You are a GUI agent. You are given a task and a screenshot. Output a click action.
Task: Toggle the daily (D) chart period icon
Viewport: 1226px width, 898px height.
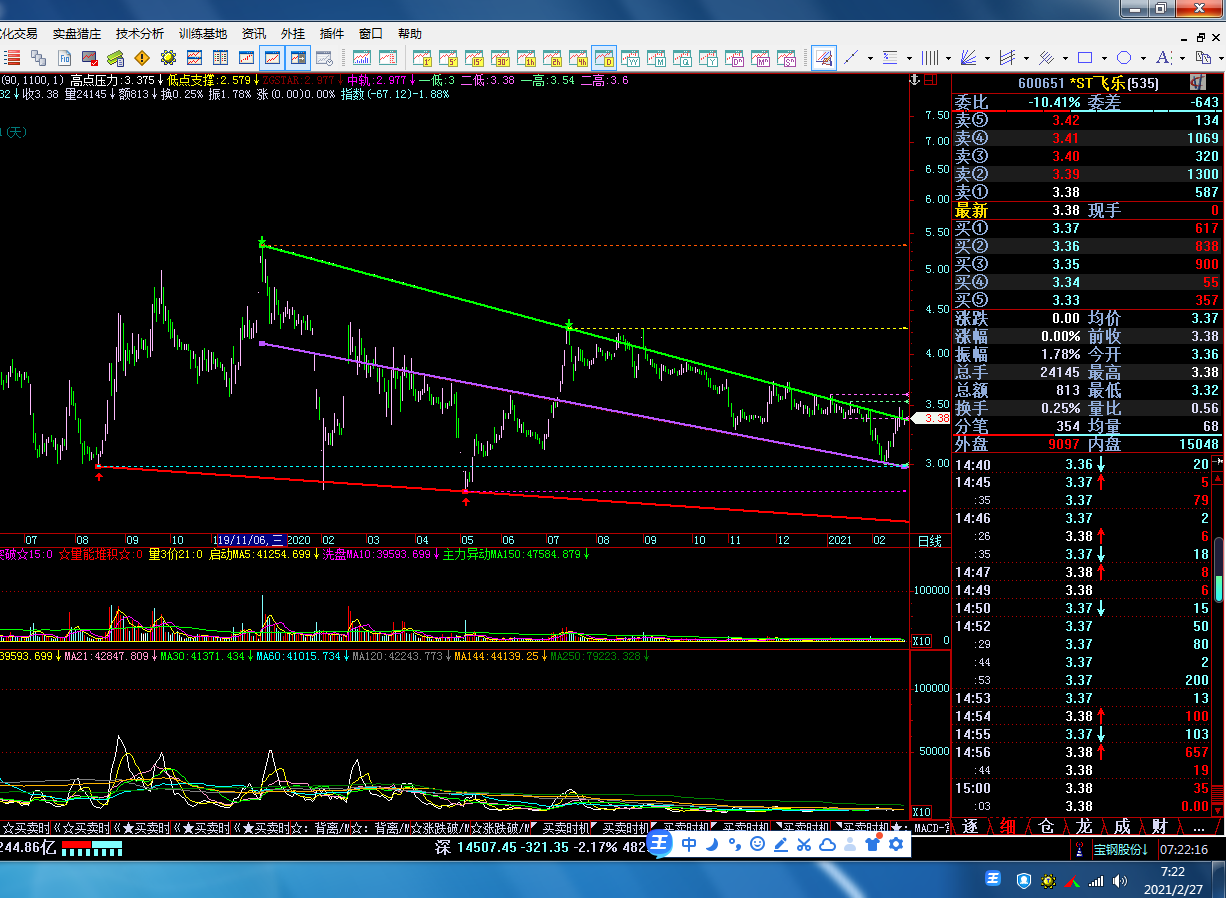pyautogui.click(x=604, y=57)
